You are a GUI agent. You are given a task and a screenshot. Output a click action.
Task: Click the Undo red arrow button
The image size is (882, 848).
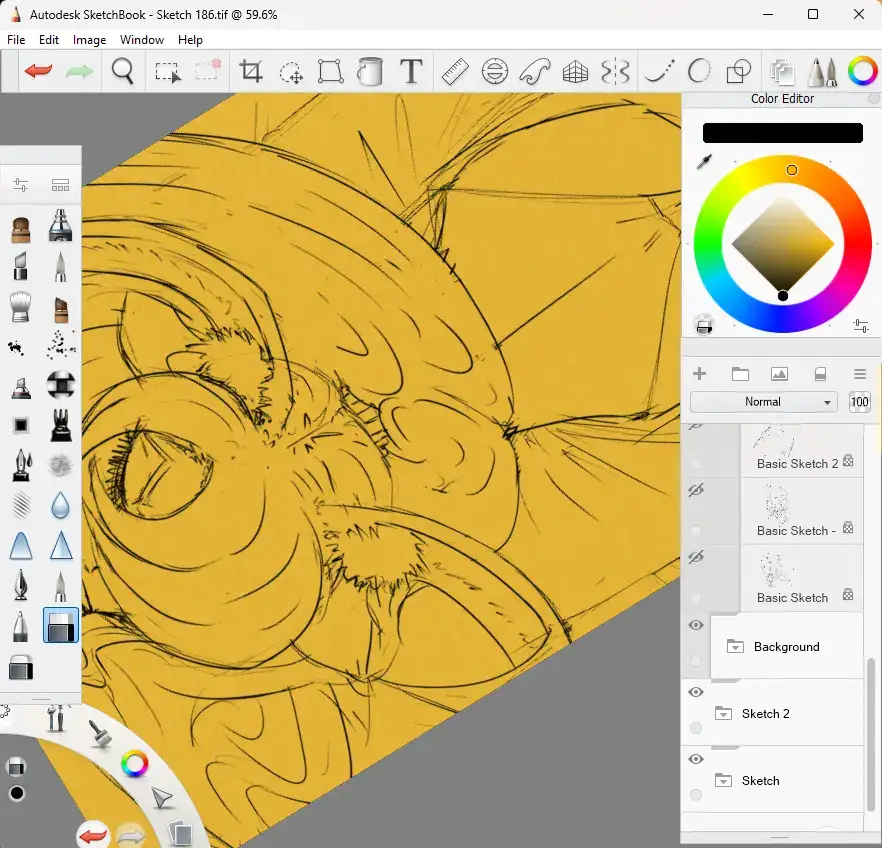[x=39, y=72]
